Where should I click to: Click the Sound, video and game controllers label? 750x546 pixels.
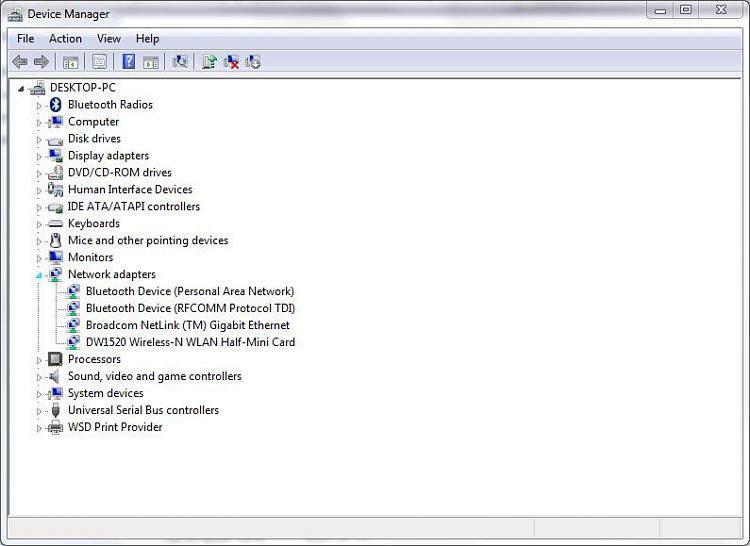[154, 376]
